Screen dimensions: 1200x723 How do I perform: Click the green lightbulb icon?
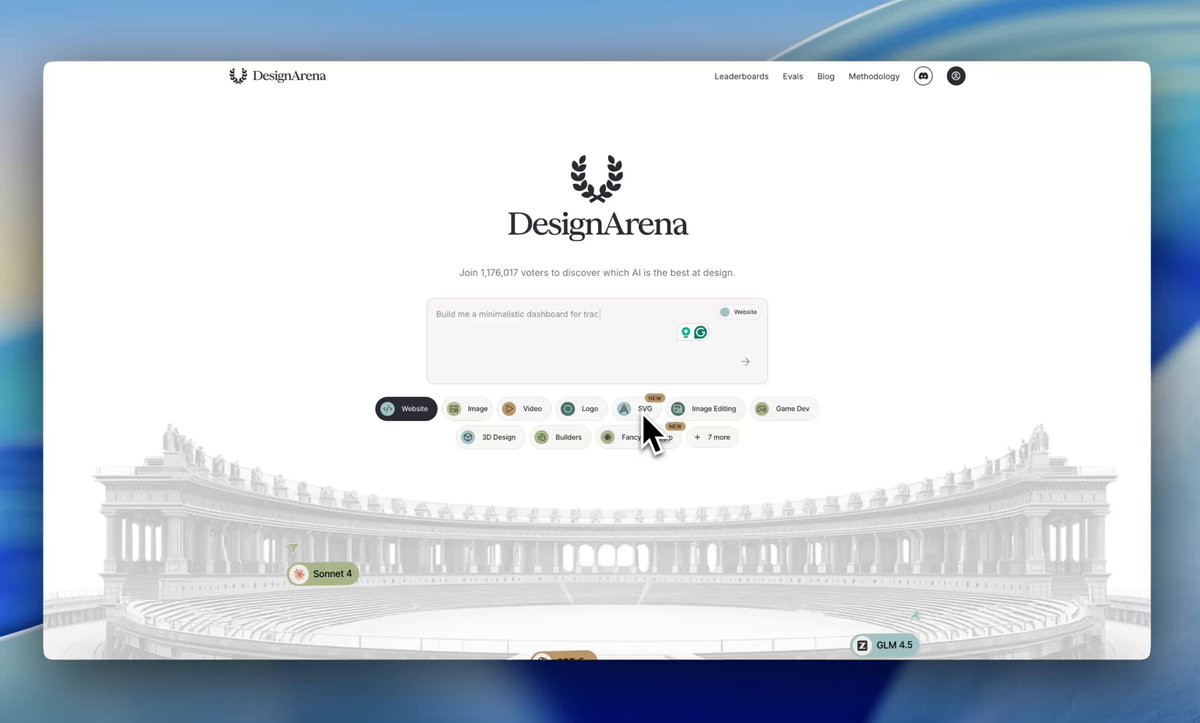[686, 332]
